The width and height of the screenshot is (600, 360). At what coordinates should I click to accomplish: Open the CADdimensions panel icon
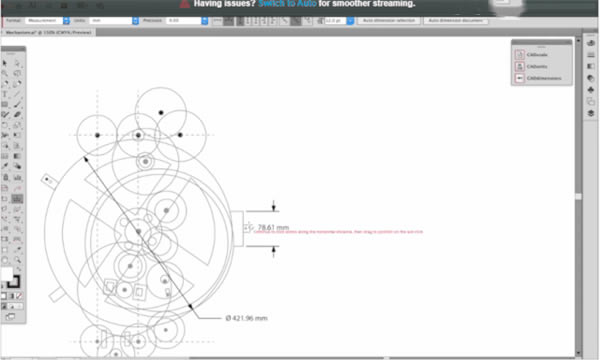[x=519, y=78]
